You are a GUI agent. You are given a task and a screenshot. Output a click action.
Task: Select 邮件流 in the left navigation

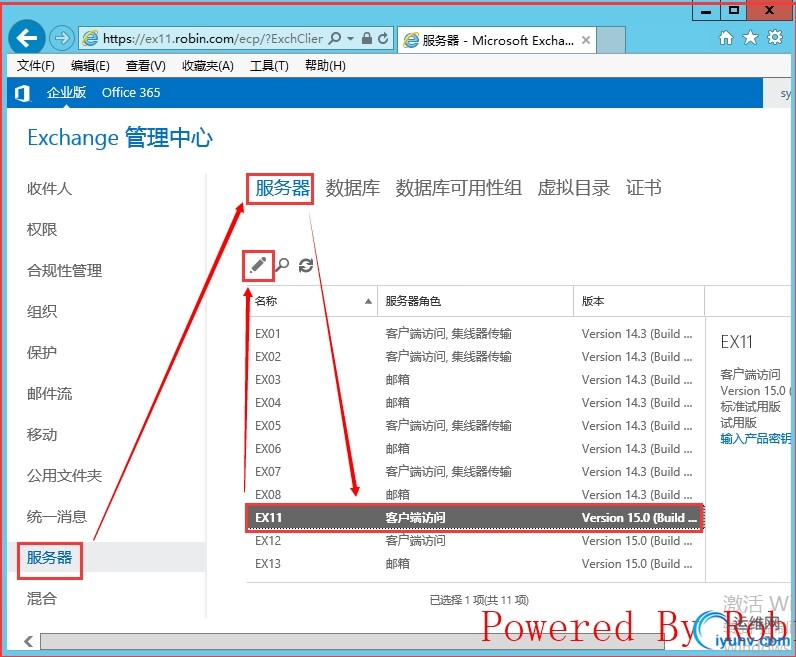49,393
